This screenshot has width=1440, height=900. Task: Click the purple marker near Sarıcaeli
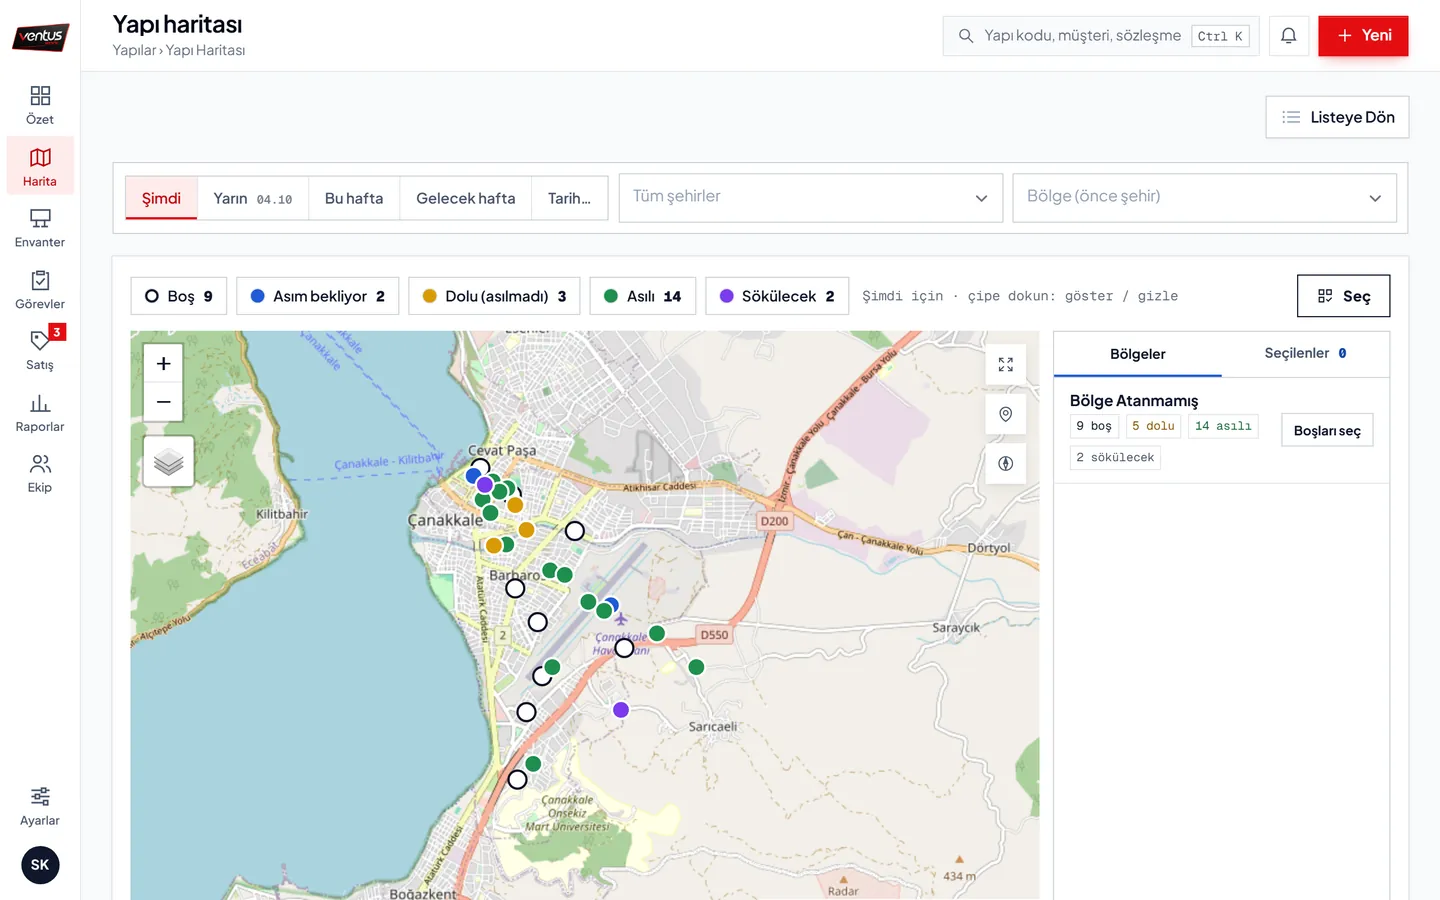(621, 710)
